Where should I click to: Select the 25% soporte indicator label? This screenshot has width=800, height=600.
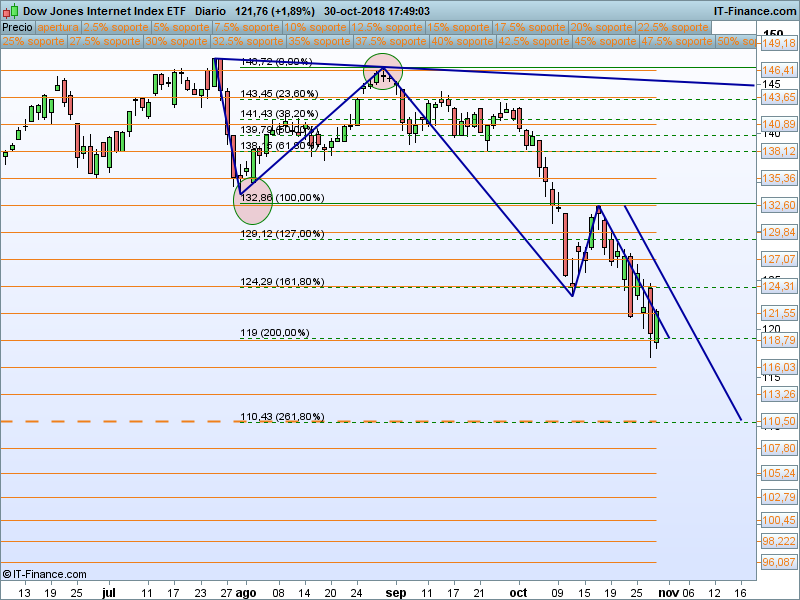pyautogui.click(x=33, y=41)
